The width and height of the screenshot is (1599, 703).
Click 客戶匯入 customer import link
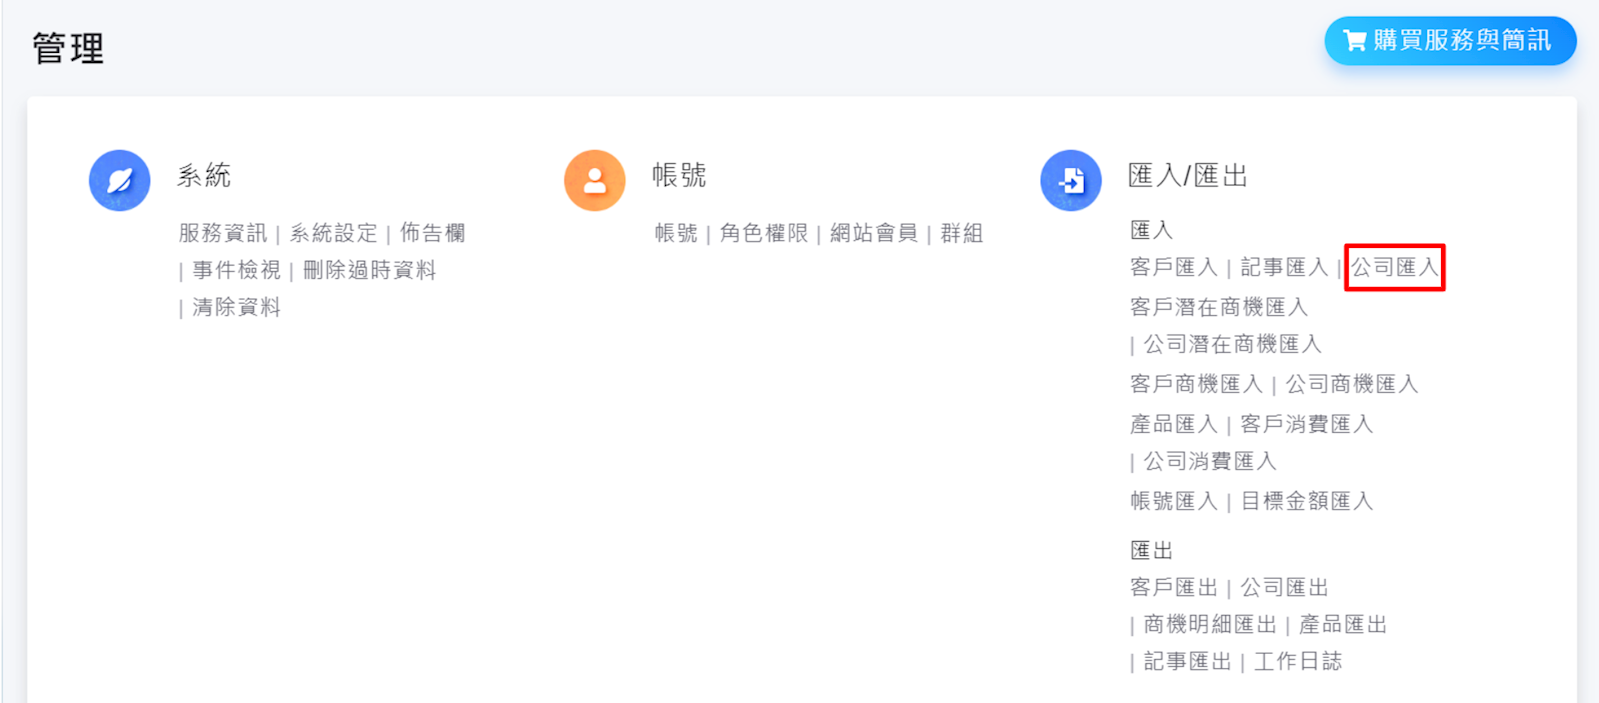point(1173,267)
